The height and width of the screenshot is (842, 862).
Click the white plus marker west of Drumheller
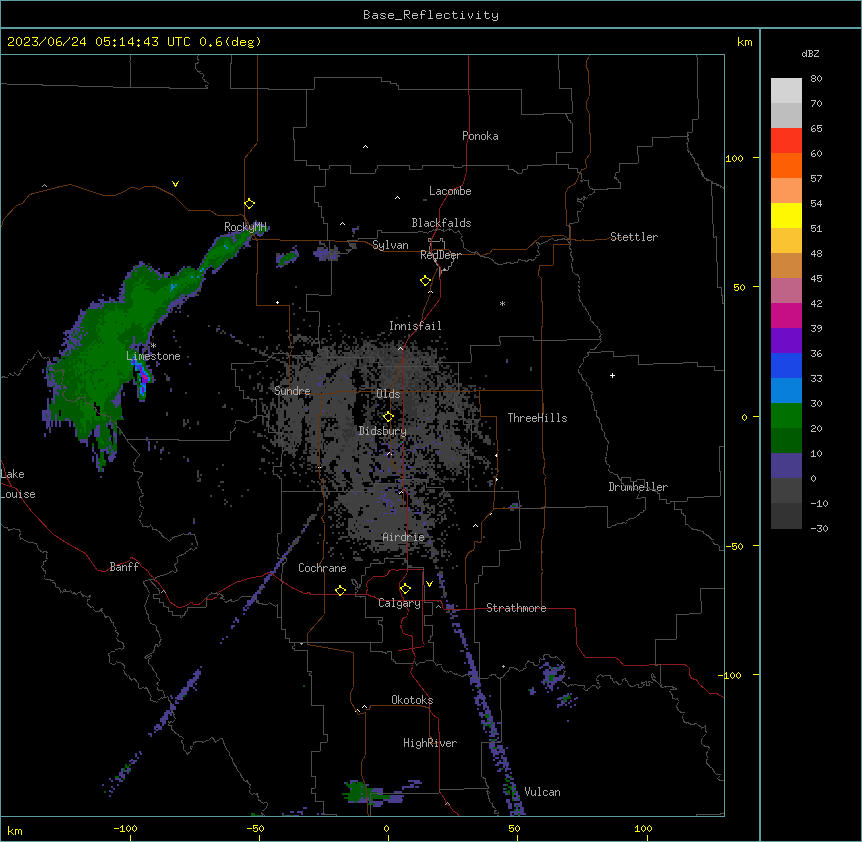tap(612, 375)
